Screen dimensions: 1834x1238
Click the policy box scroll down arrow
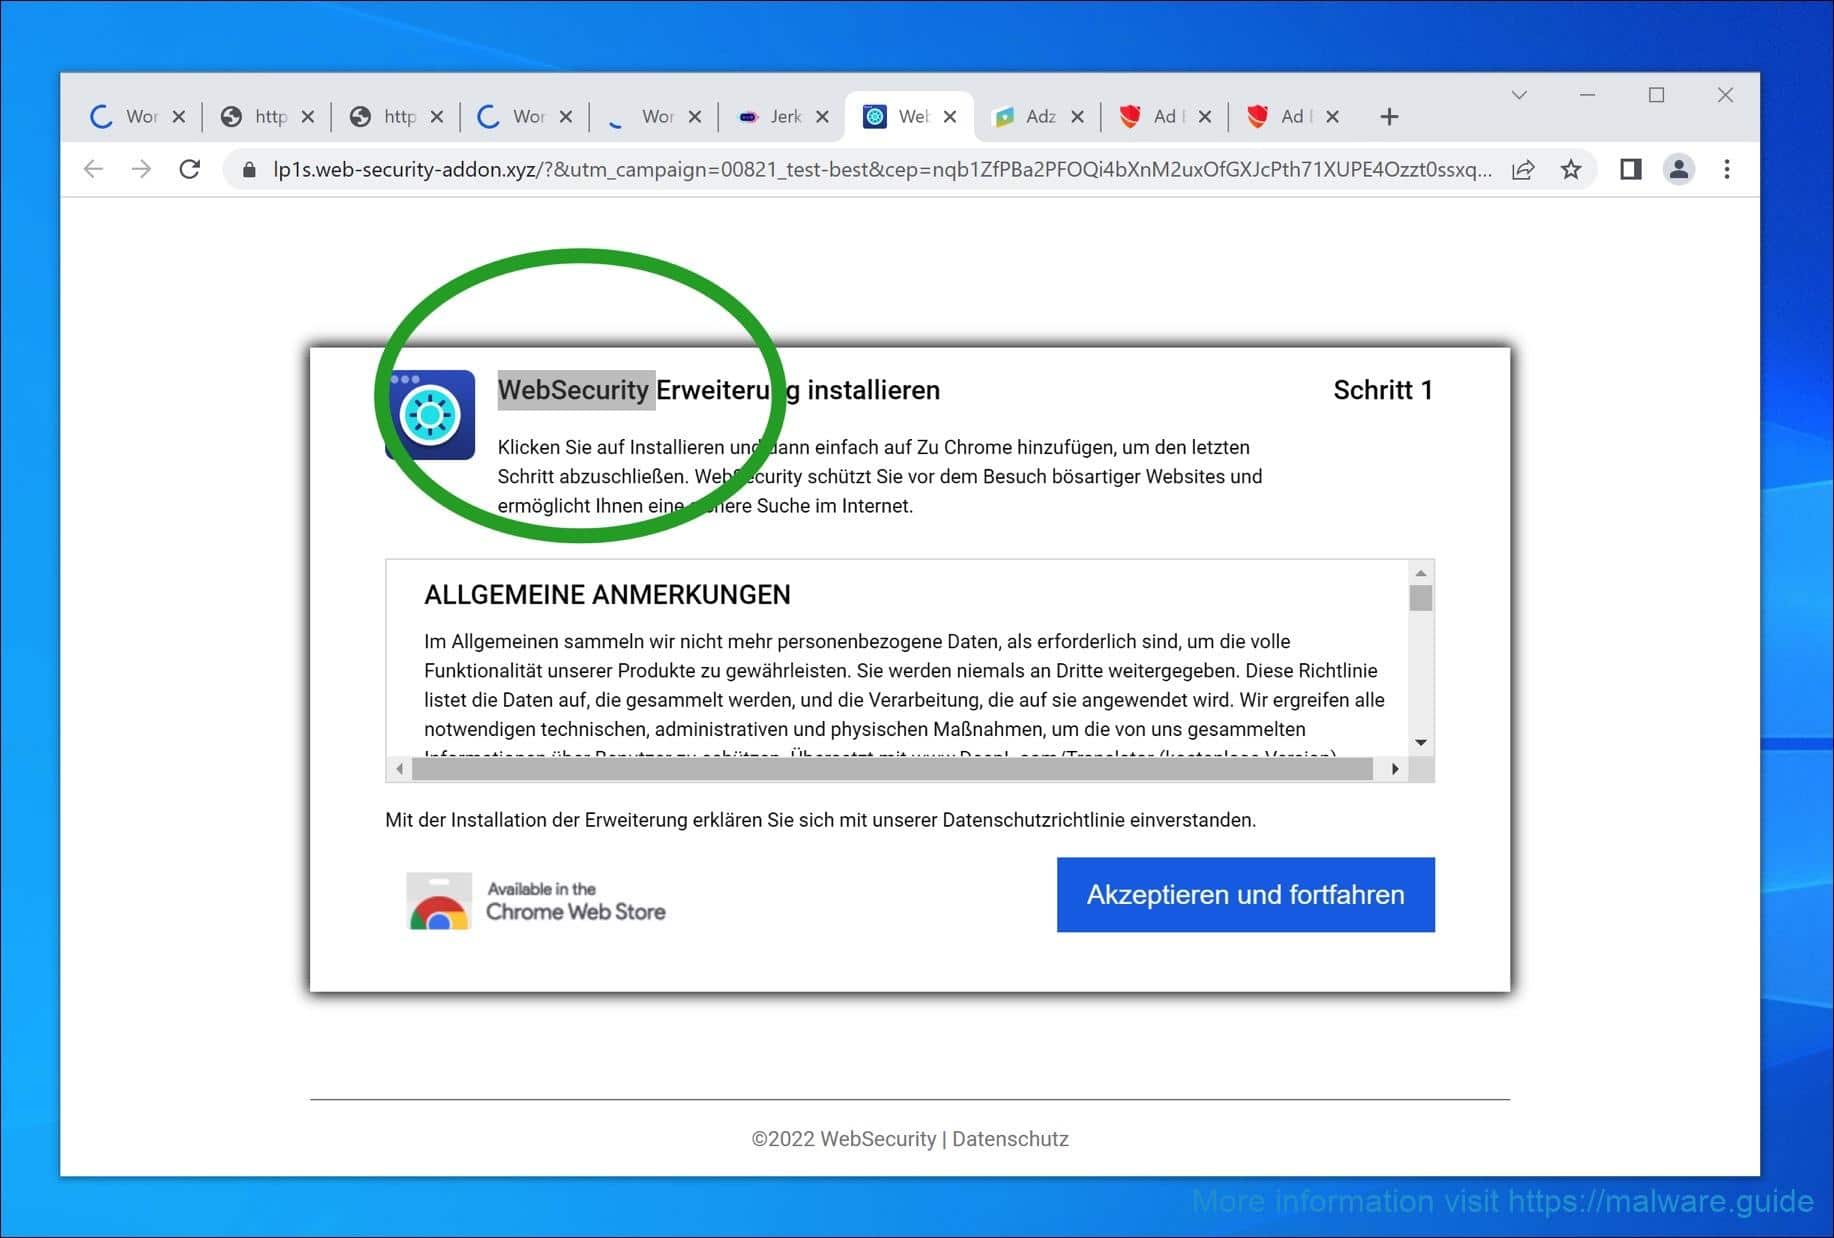click(x=1420, y=742)
